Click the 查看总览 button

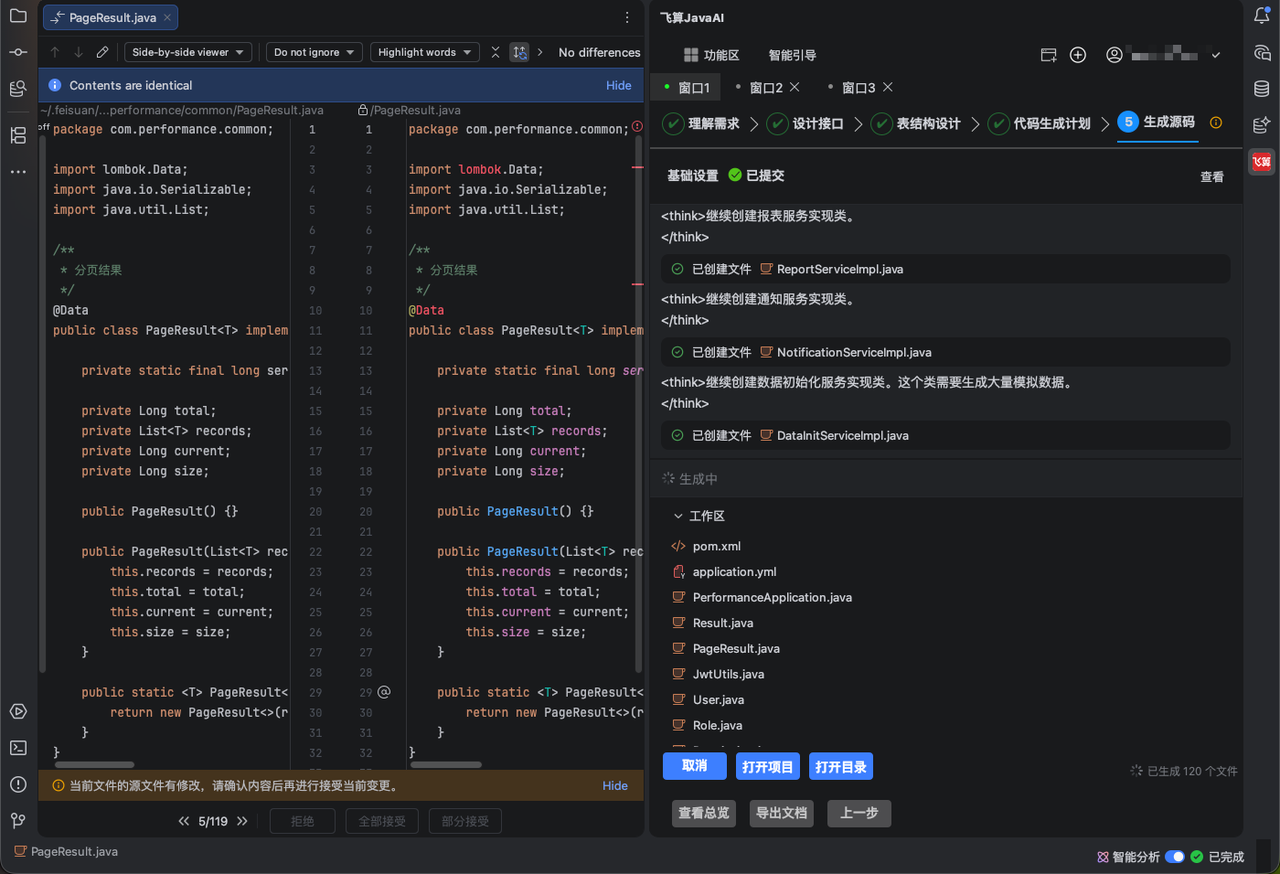tap(704, 813)
